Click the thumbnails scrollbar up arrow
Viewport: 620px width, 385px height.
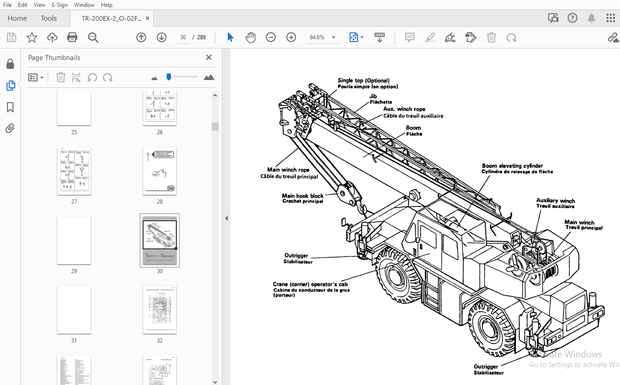(x=215, y=95)
